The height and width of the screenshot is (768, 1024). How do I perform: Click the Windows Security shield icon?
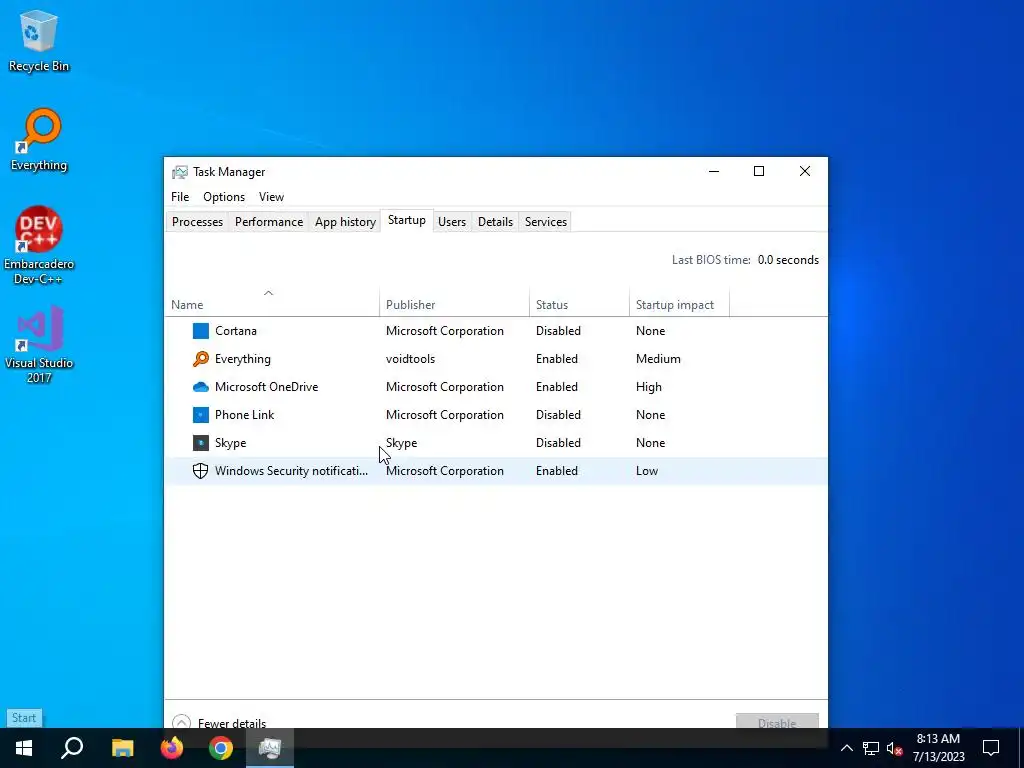(x=200, y=471)
